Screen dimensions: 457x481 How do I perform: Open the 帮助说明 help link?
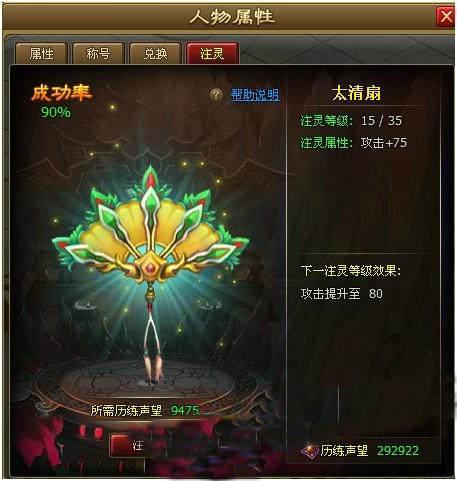point(255,95)
